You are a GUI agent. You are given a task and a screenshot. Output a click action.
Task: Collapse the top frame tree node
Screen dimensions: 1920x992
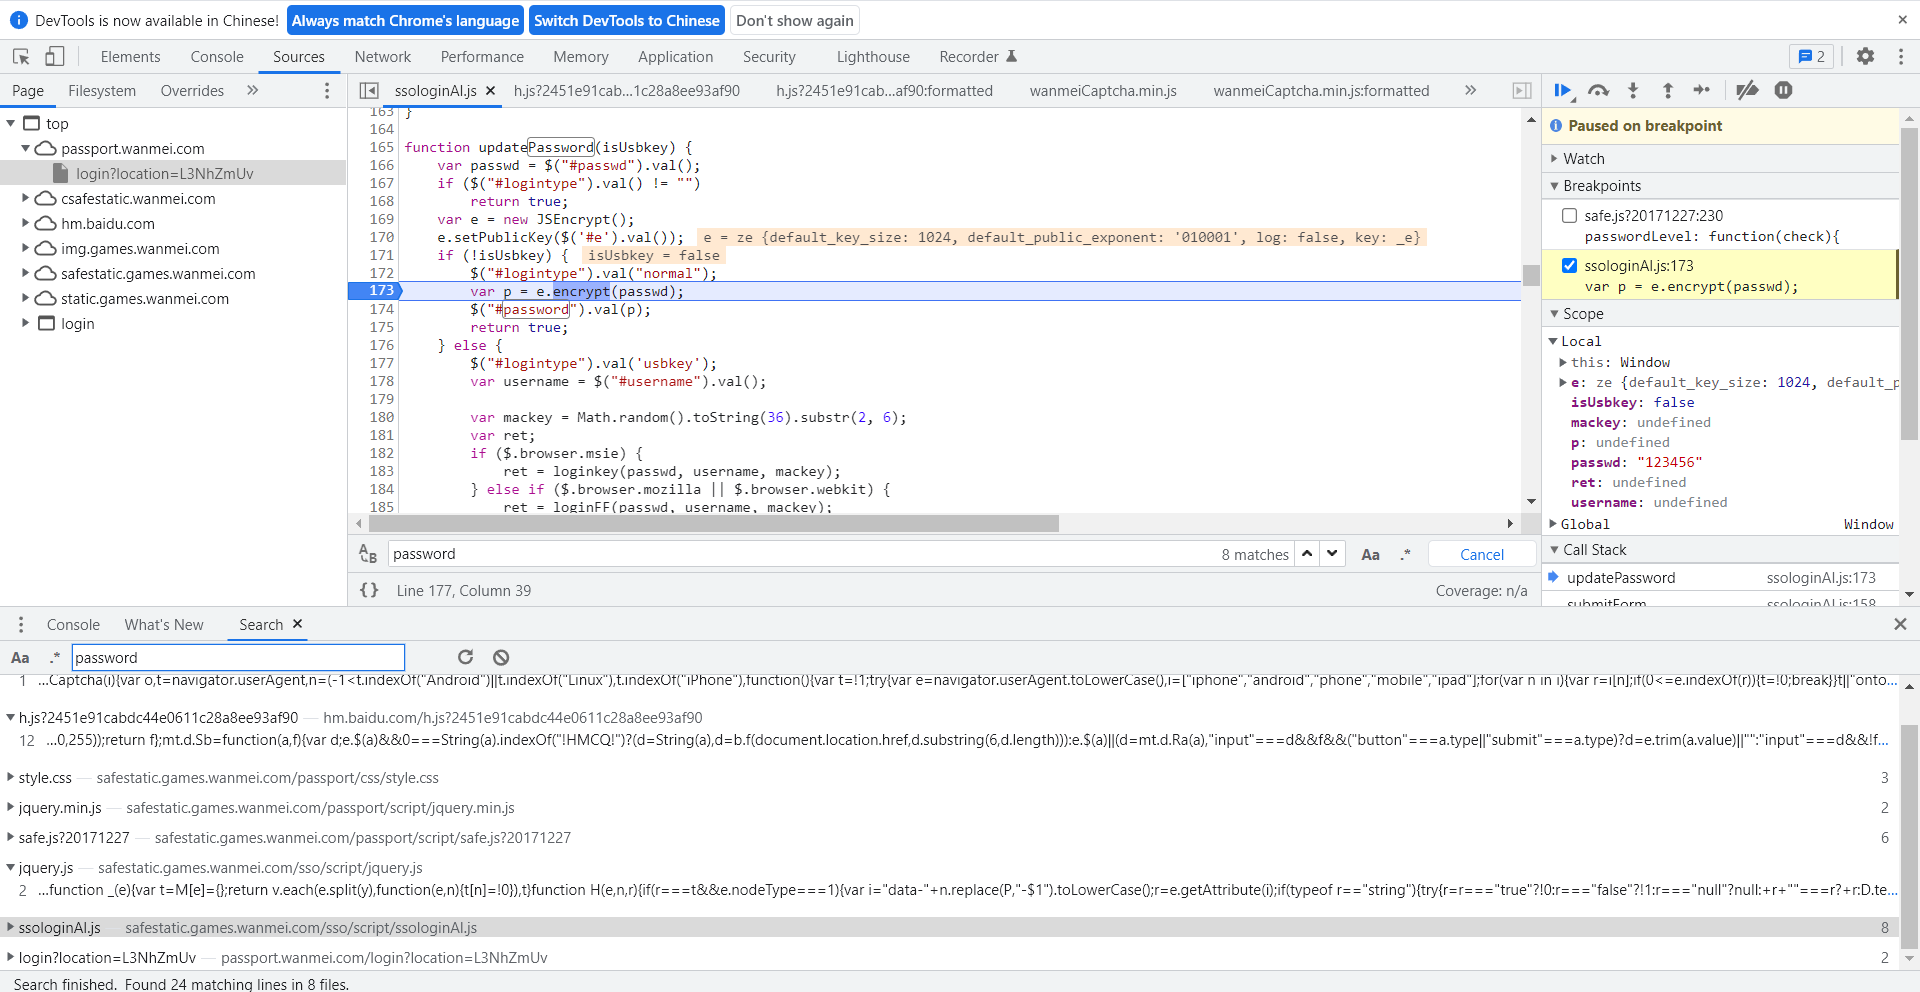click(11, 123)
